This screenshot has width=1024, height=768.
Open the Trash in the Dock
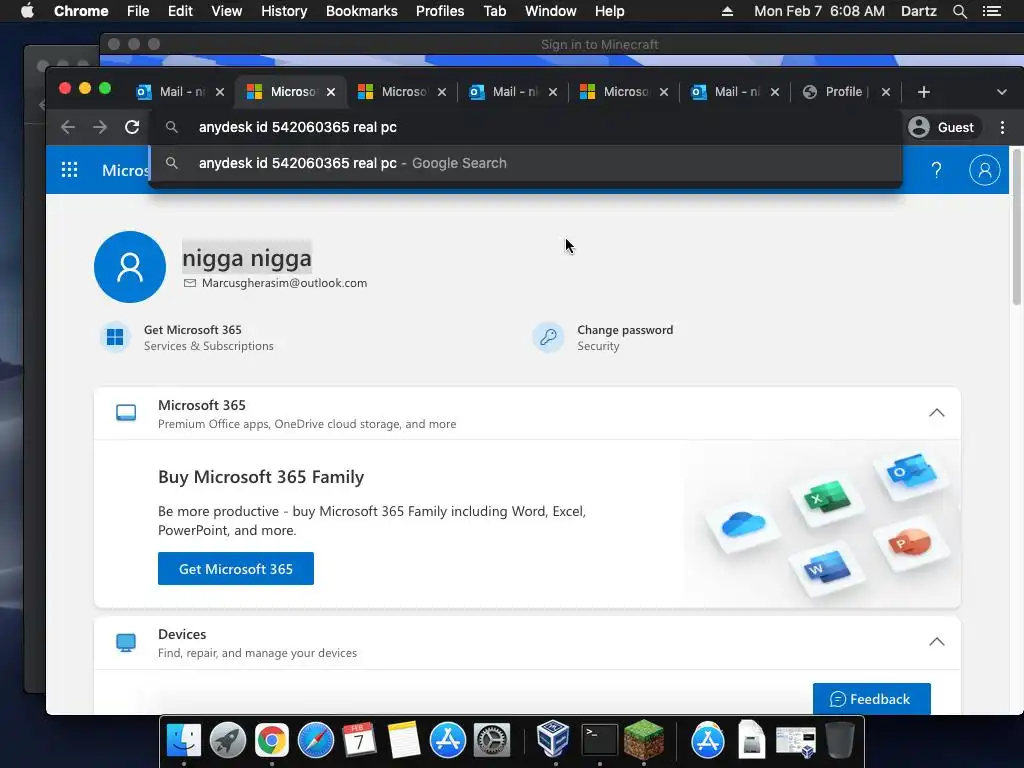[839, 740]
